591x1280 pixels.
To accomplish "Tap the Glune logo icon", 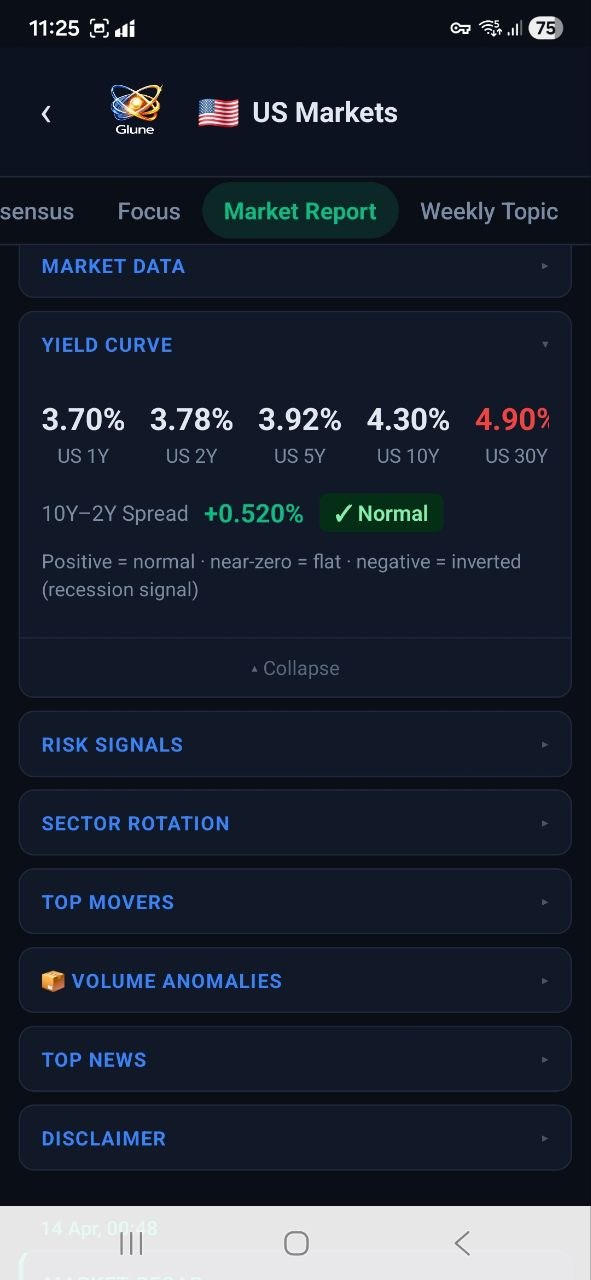I will (134, 106).
